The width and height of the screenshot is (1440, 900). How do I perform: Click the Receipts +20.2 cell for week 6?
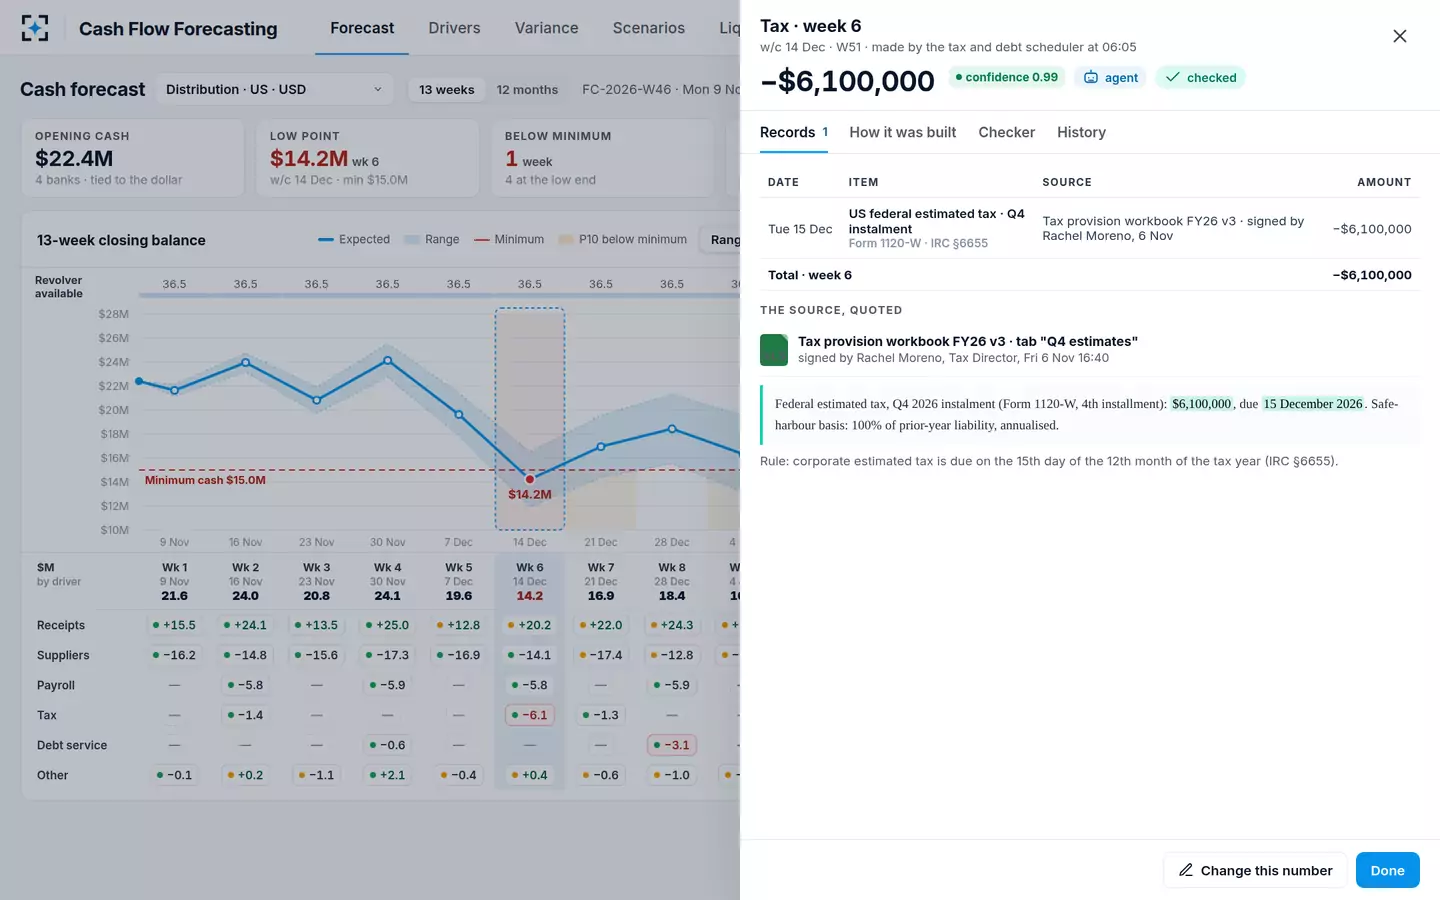pyautogui.click(x=530, y=625)
